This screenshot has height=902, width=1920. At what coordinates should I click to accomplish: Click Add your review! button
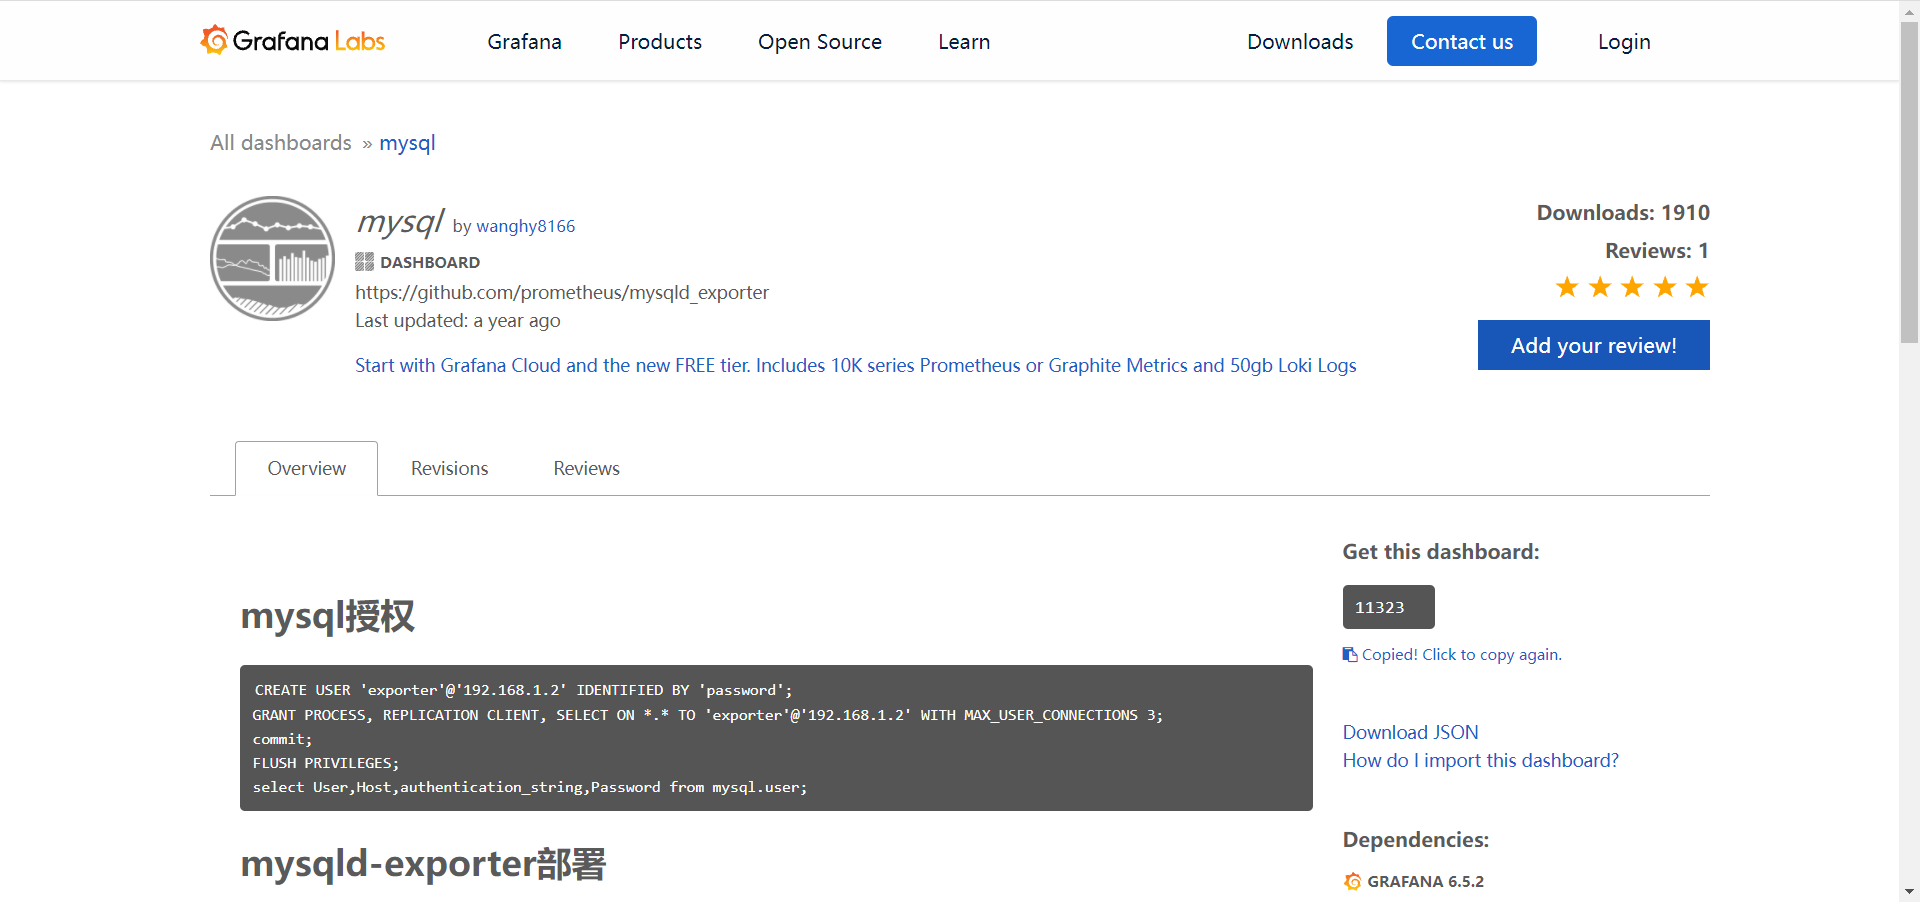pyautogui.click(x=1594, y=345)
